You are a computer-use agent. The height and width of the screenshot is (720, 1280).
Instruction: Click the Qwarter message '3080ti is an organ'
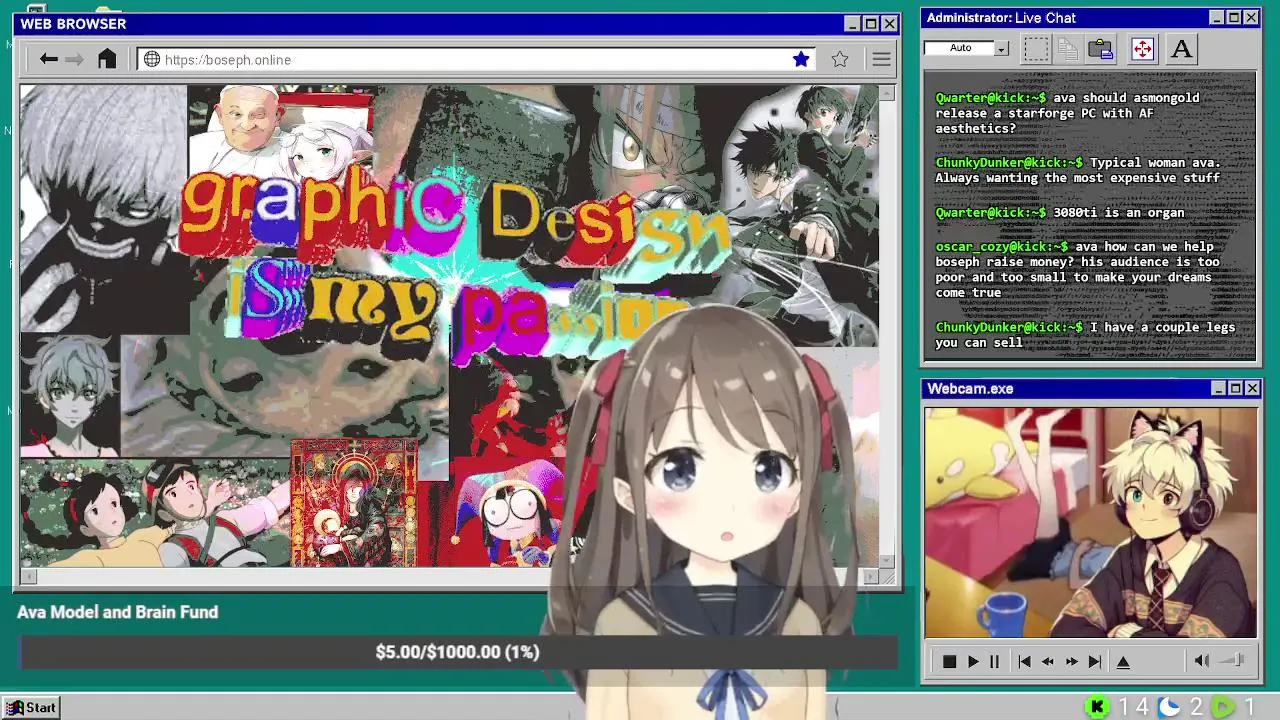point(1060,212)
